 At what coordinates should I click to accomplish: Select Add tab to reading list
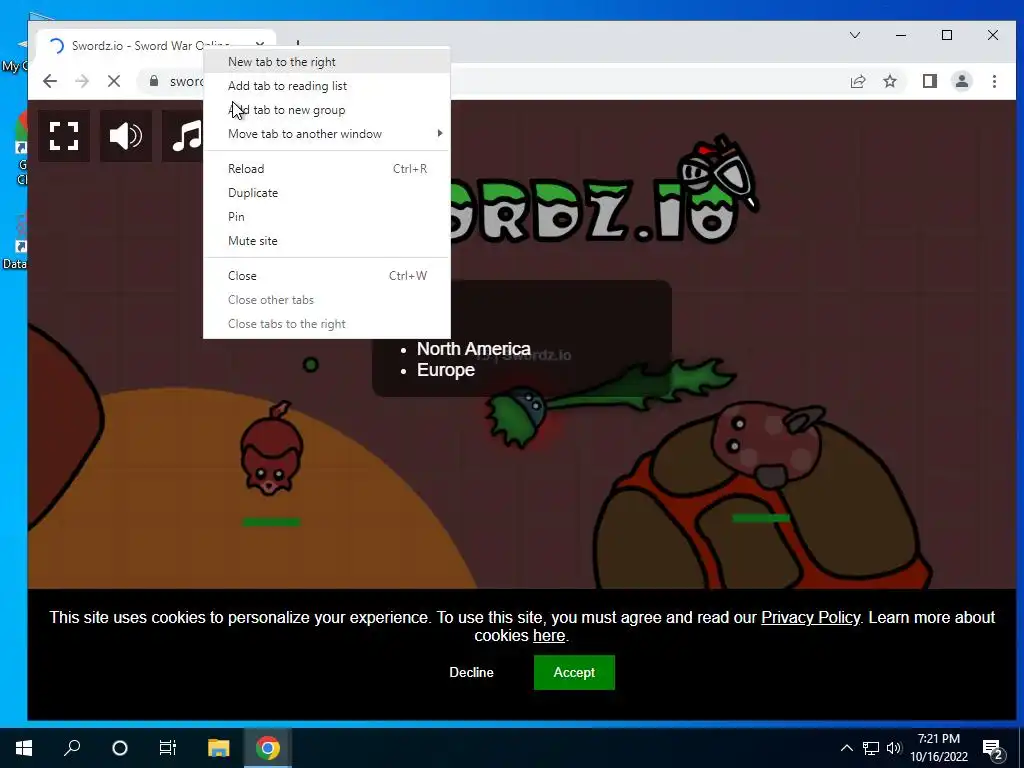coord(327,86)
